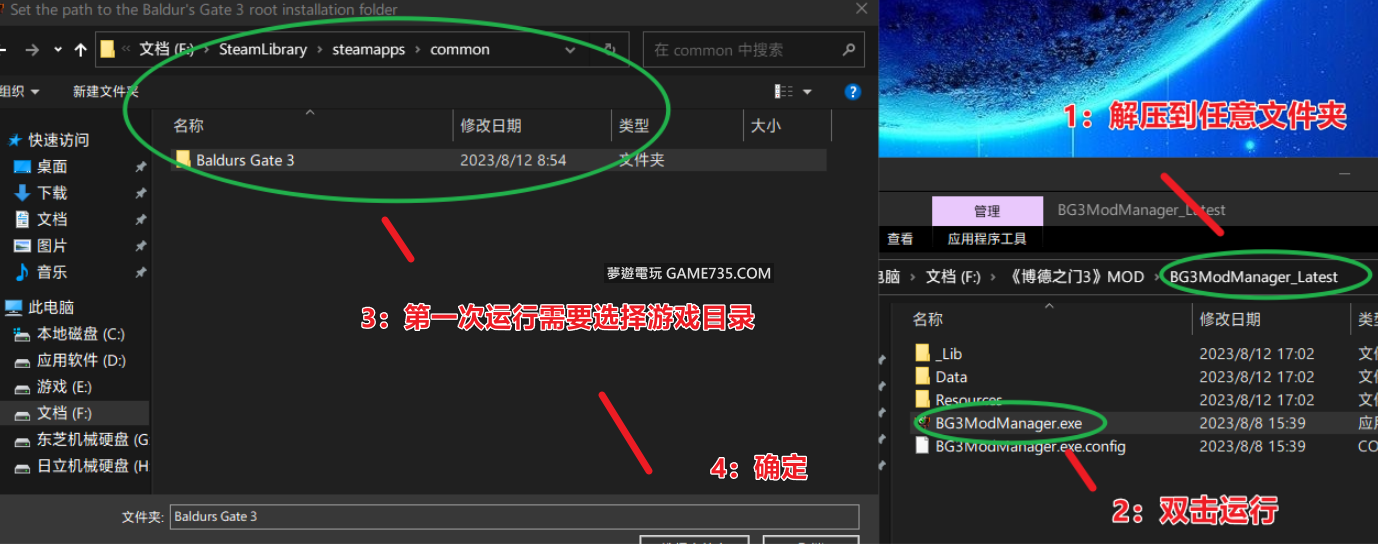Select 此电脑 in navigation pane
This screenshot has height=546, width=1378.
(50, 308)
